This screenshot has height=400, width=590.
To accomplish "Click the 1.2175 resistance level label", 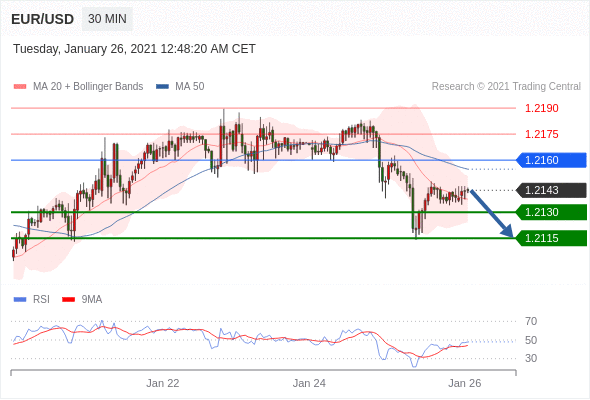I will pyautogui.click(x=541, y=134).
